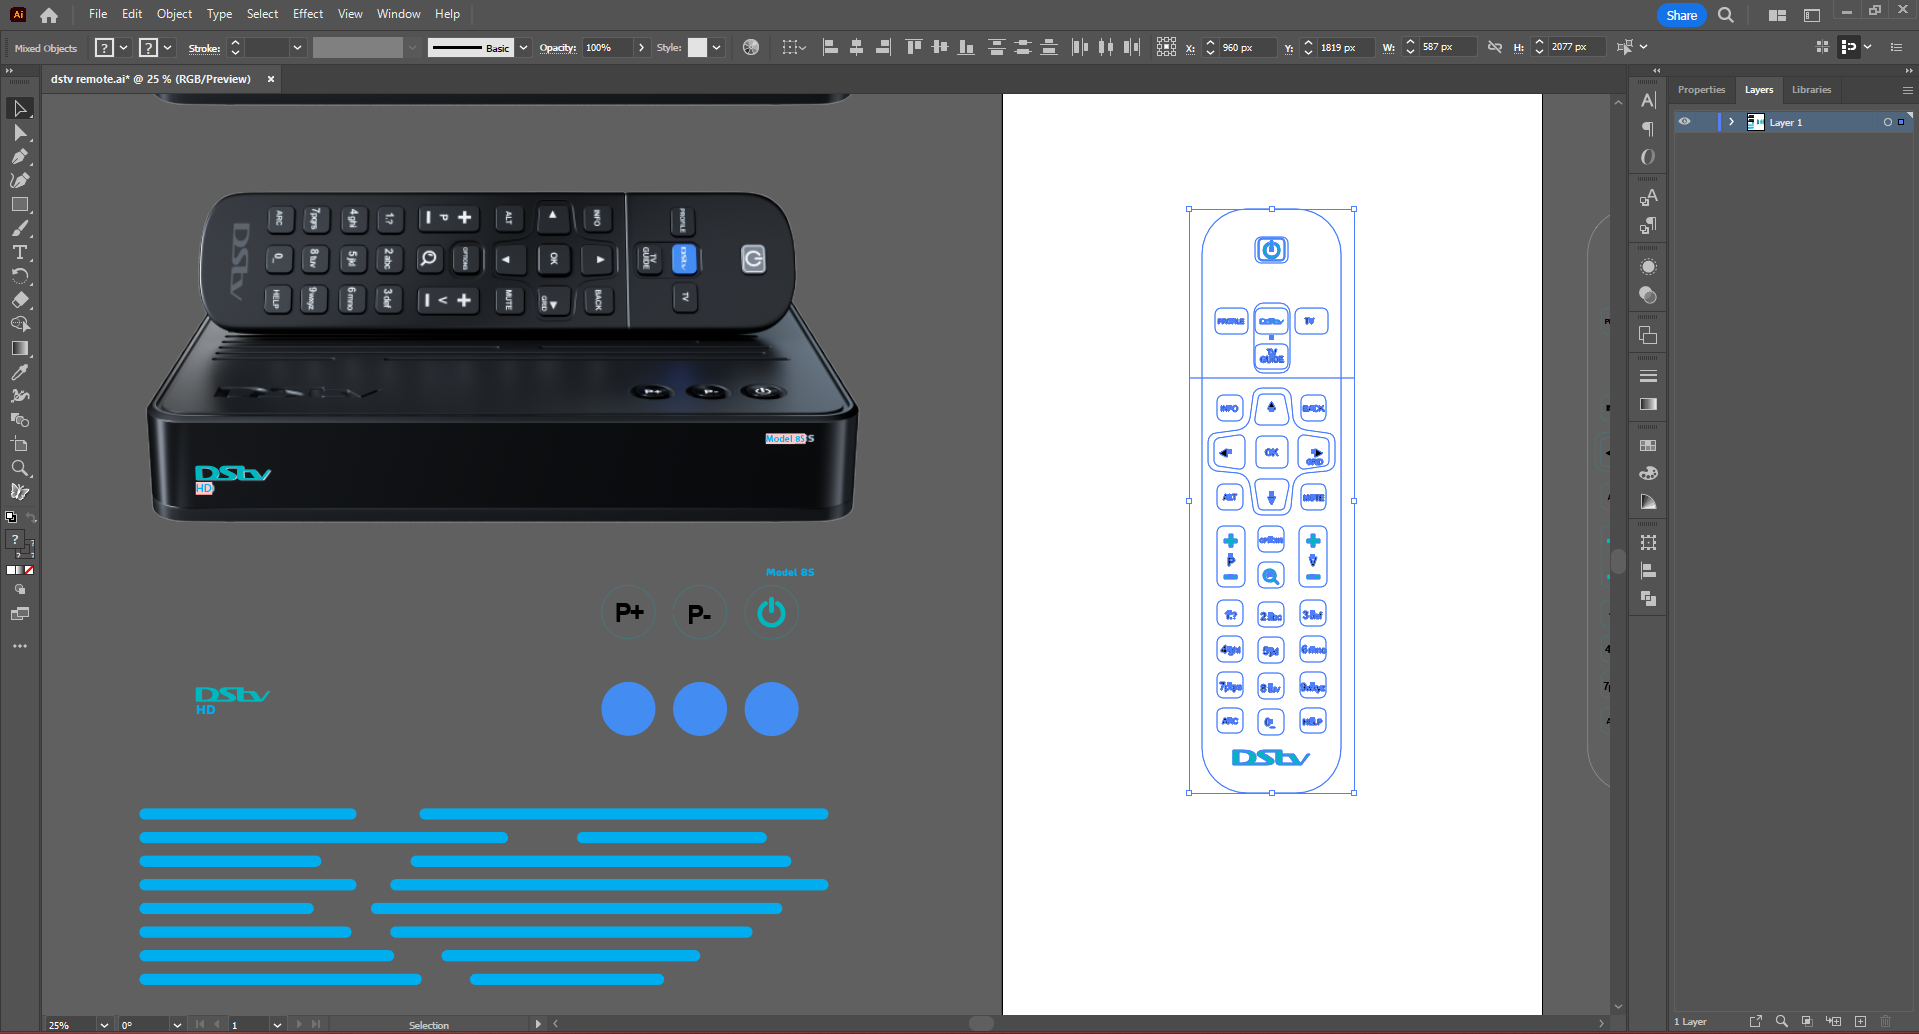Select the Eyedropper tool
The image size is (1919, 1034).
[20, 372]
